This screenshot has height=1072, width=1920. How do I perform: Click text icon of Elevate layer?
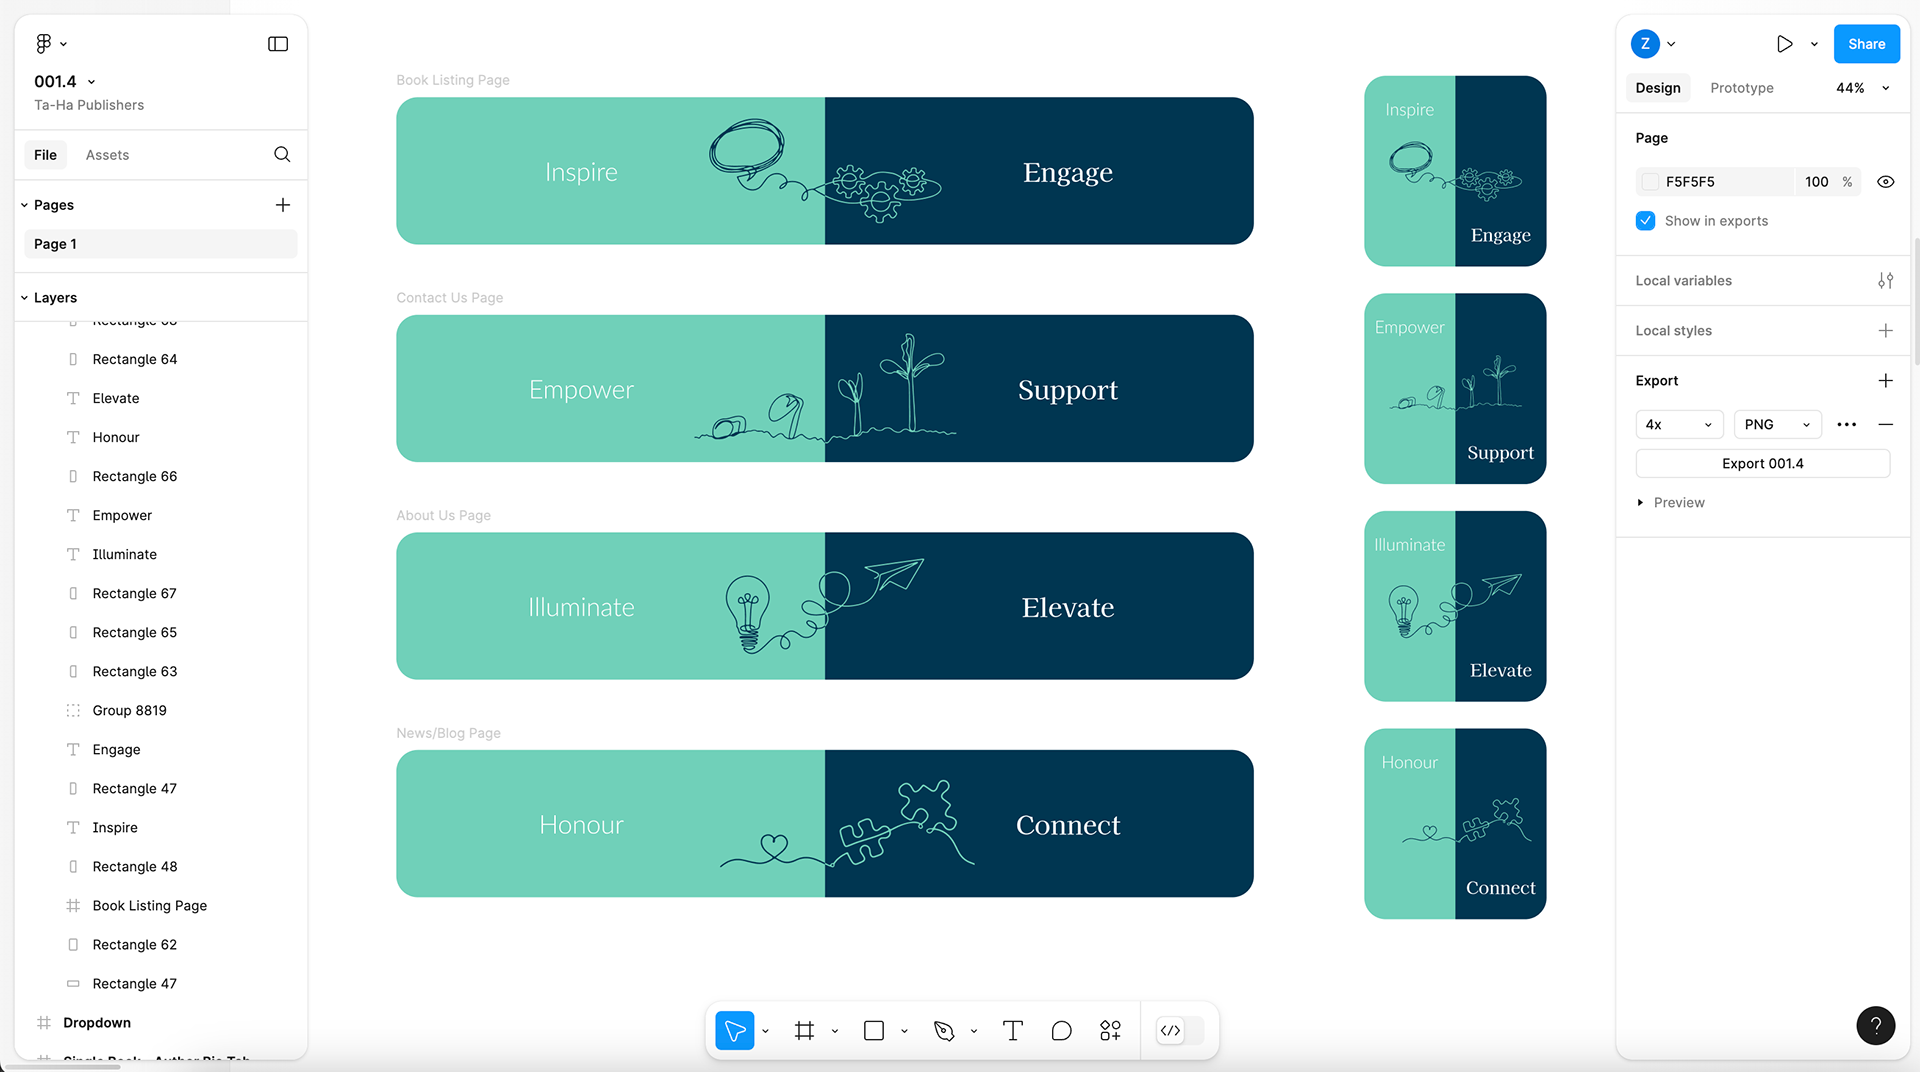(73, 398)
